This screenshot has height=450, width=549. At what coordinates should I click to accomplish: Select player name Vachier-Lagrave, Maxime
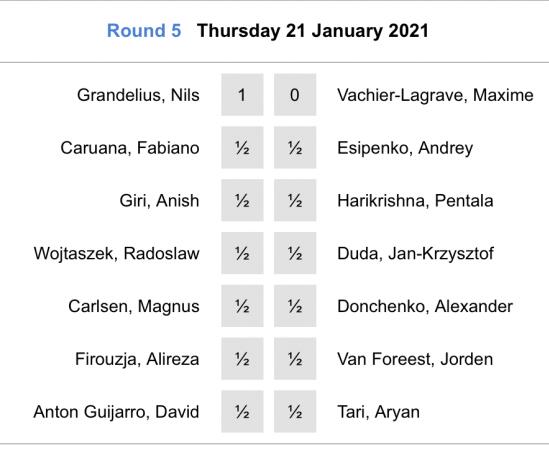435,95
